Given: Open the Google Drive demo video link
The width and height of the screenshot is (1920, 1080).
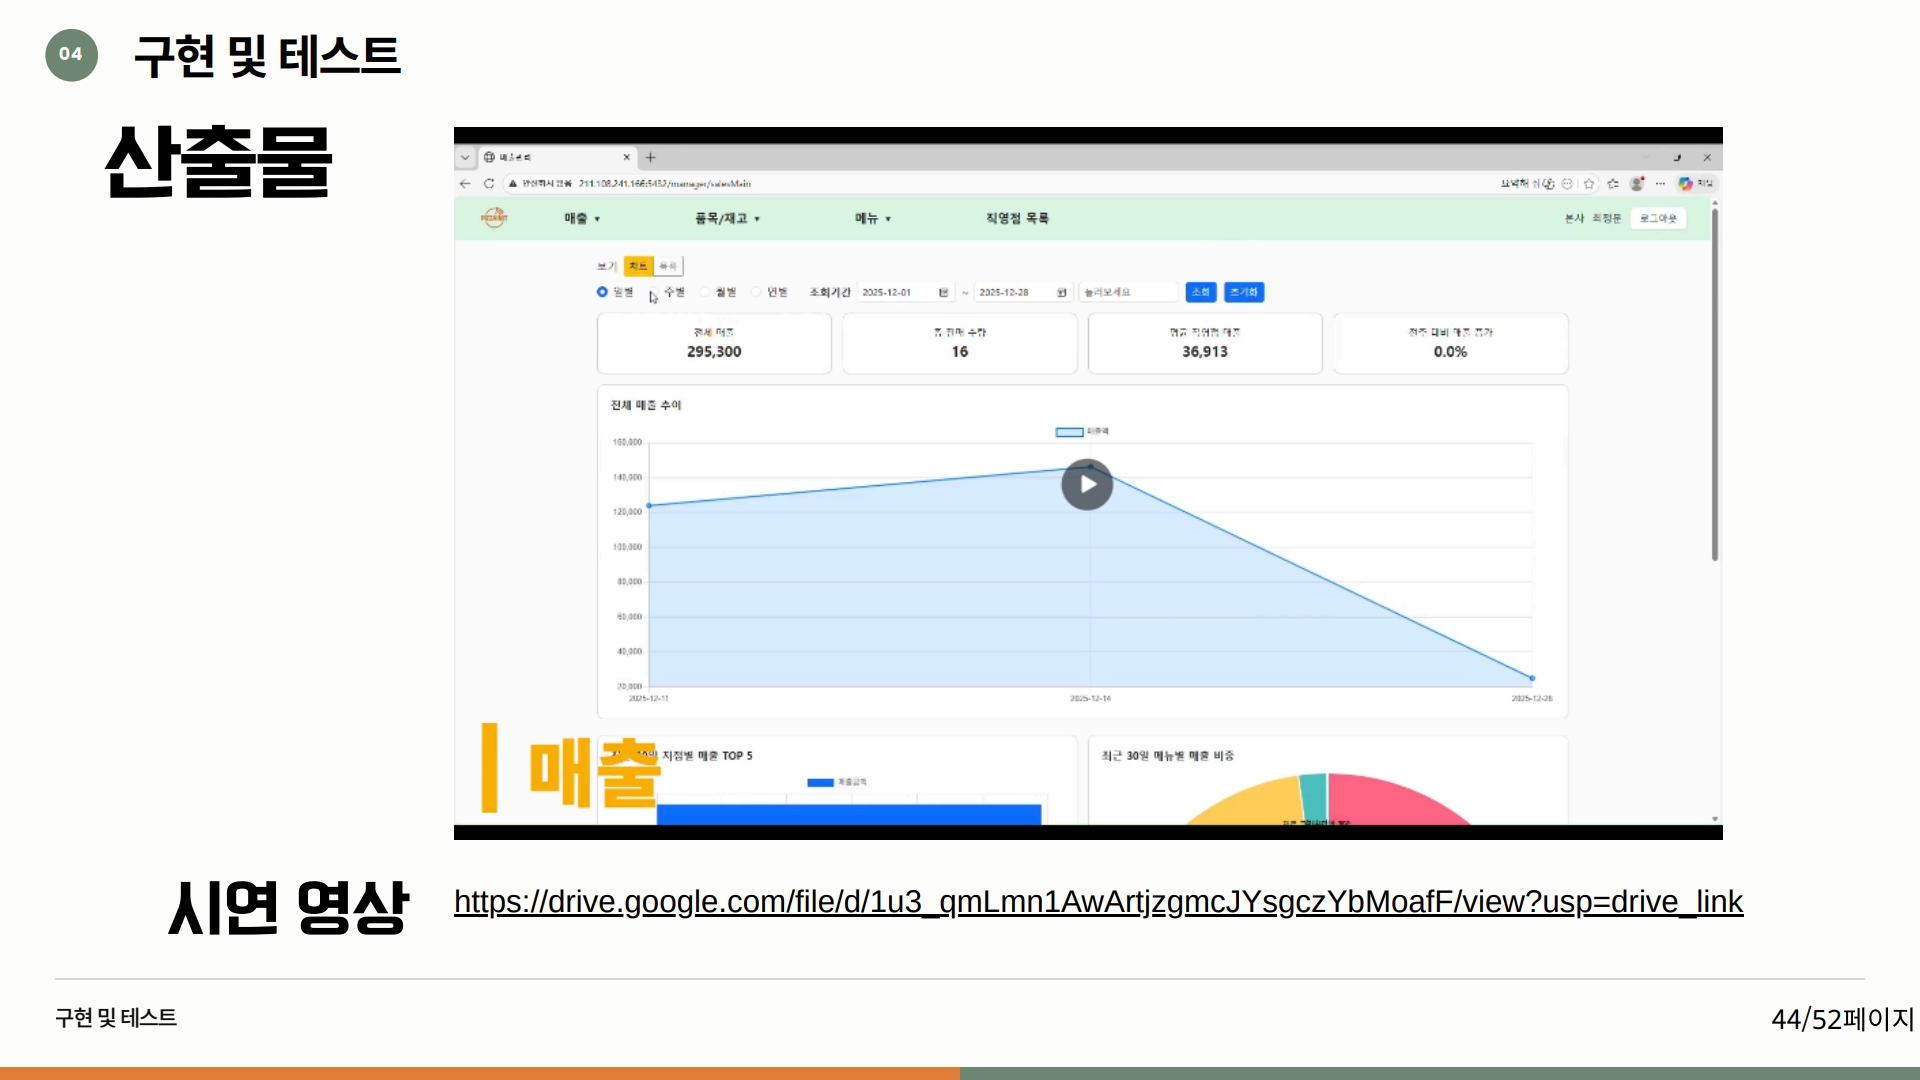Looking at the screenshot, I should pyautogui.click(x=1098, y=902).
